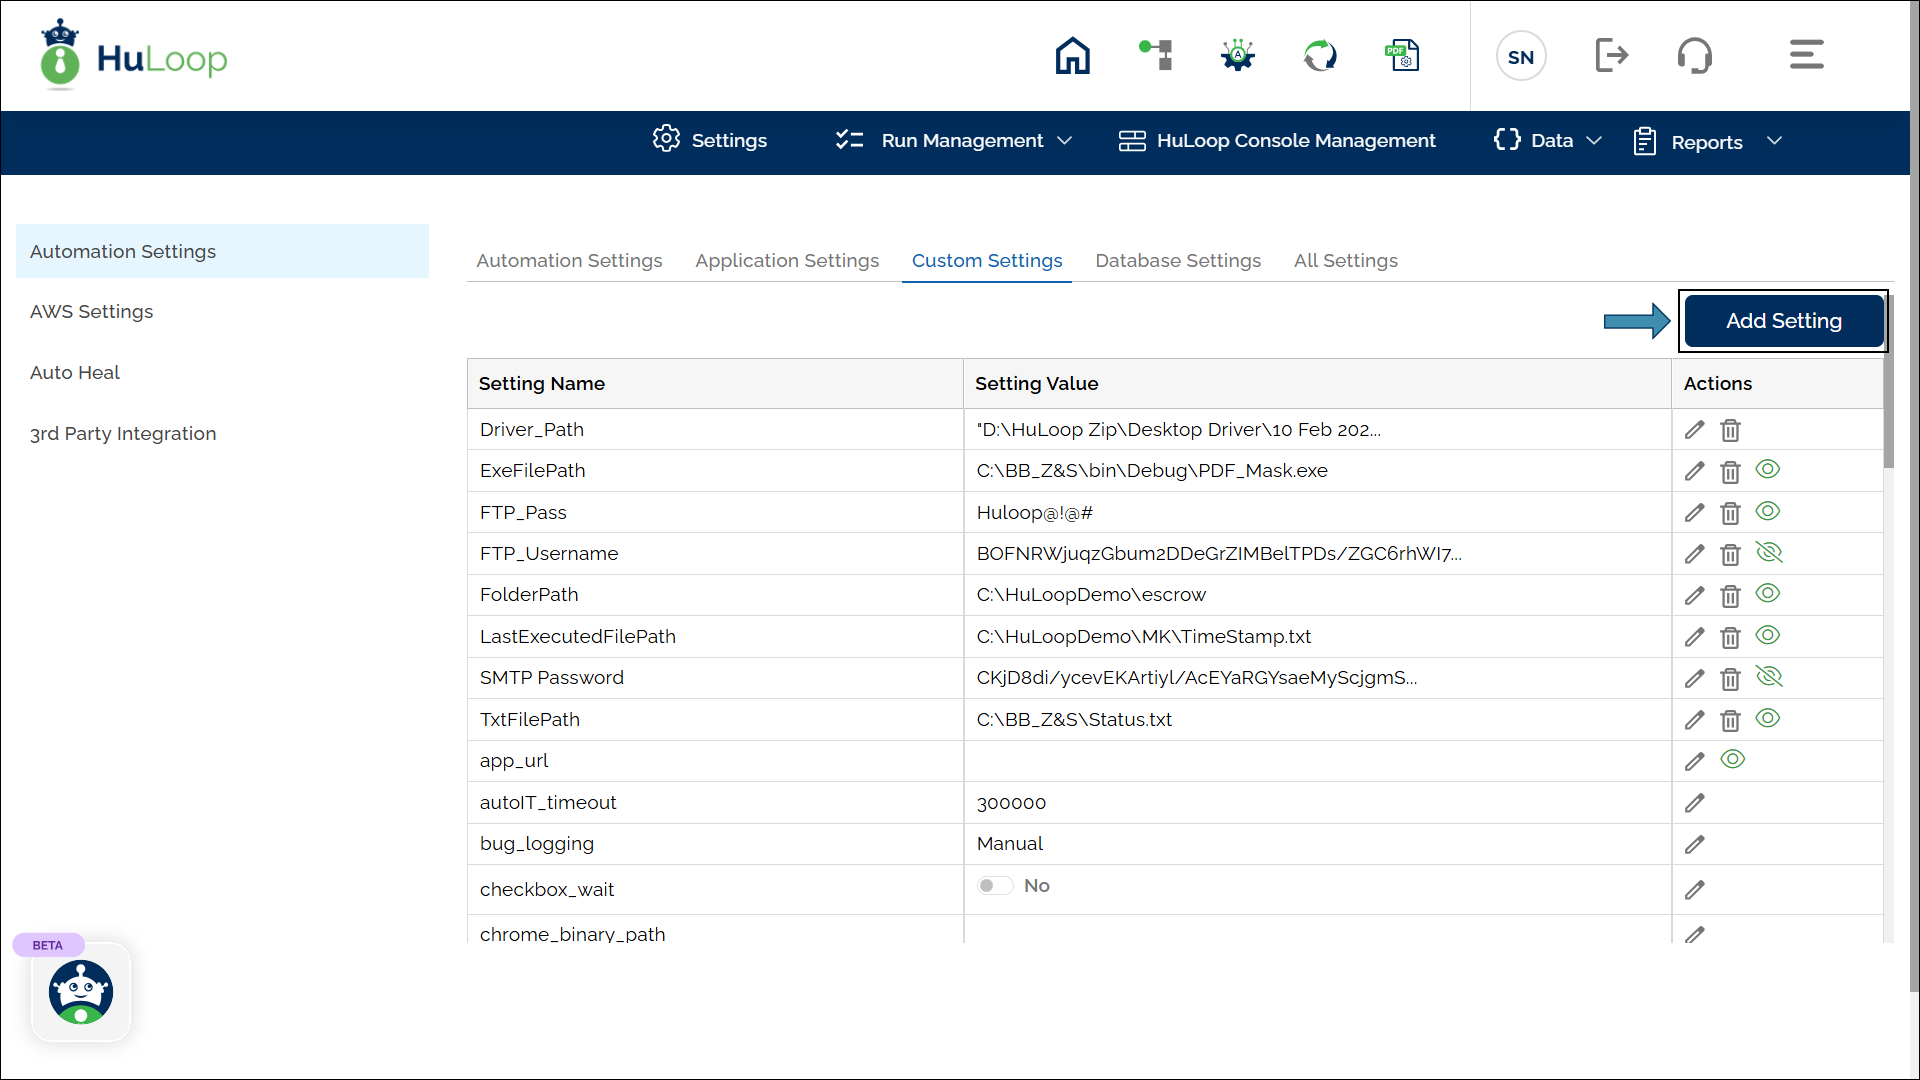Delete the FTP_Pass setting

1730,513
